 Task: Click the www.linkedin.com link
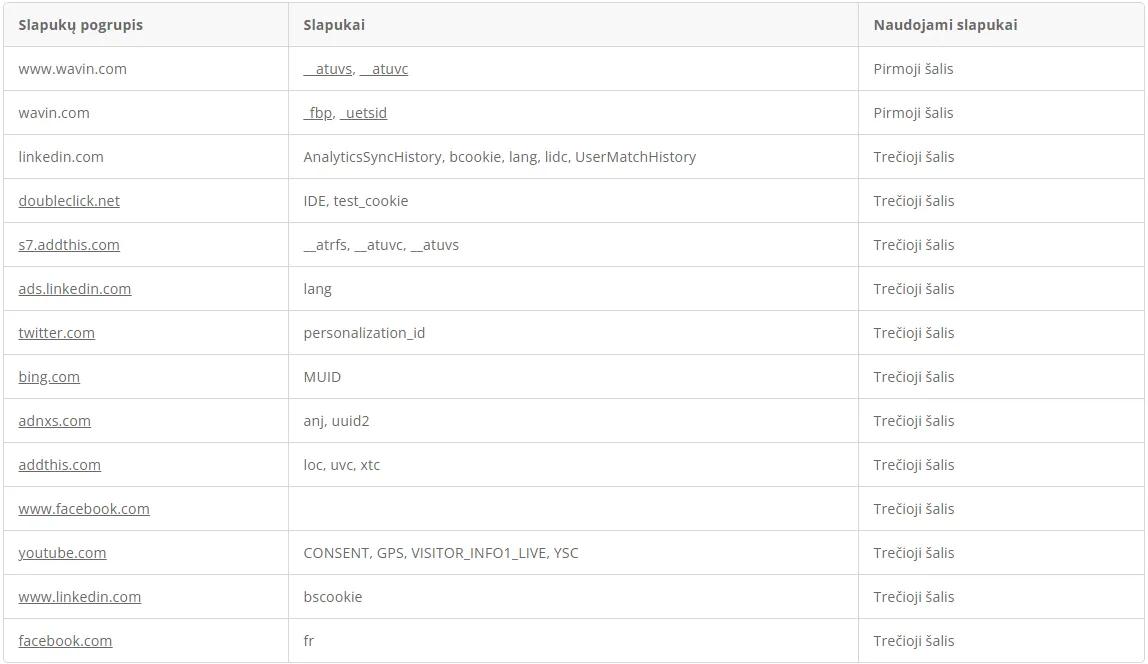point(80,596)
